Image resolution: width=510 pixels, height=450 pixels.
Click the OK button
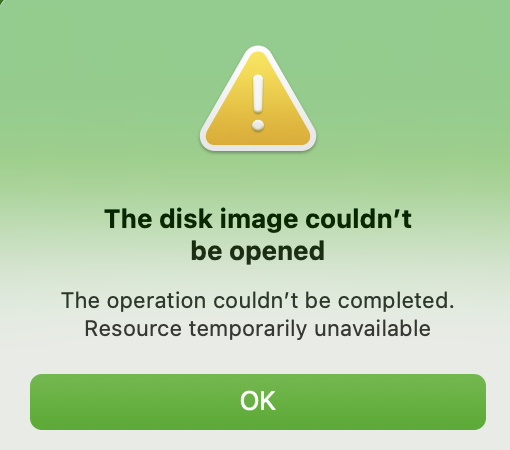point(258,402)
